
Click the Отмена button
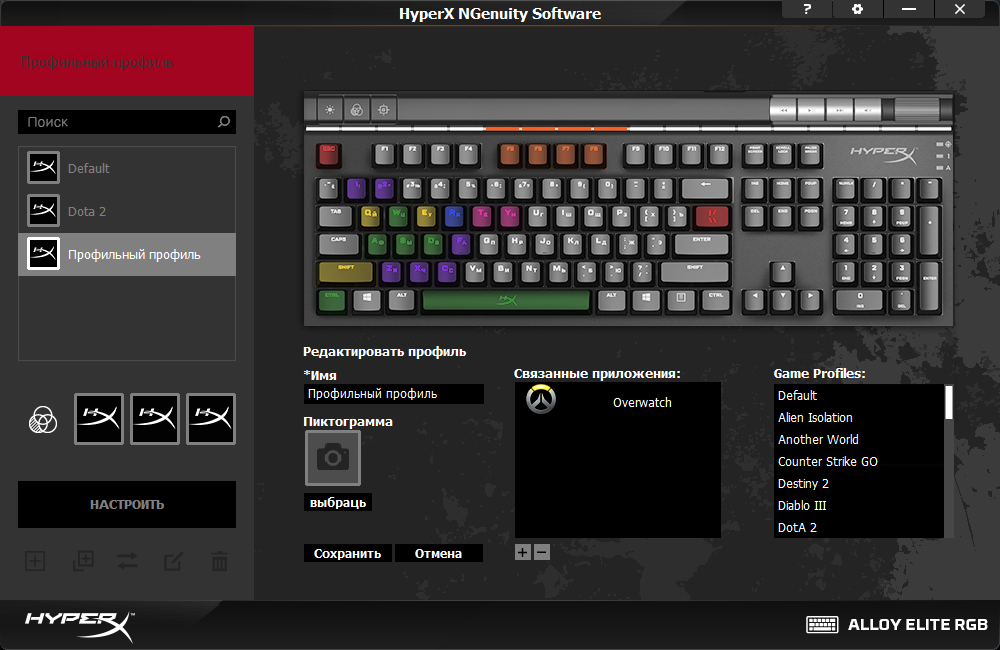pos(438,554)
